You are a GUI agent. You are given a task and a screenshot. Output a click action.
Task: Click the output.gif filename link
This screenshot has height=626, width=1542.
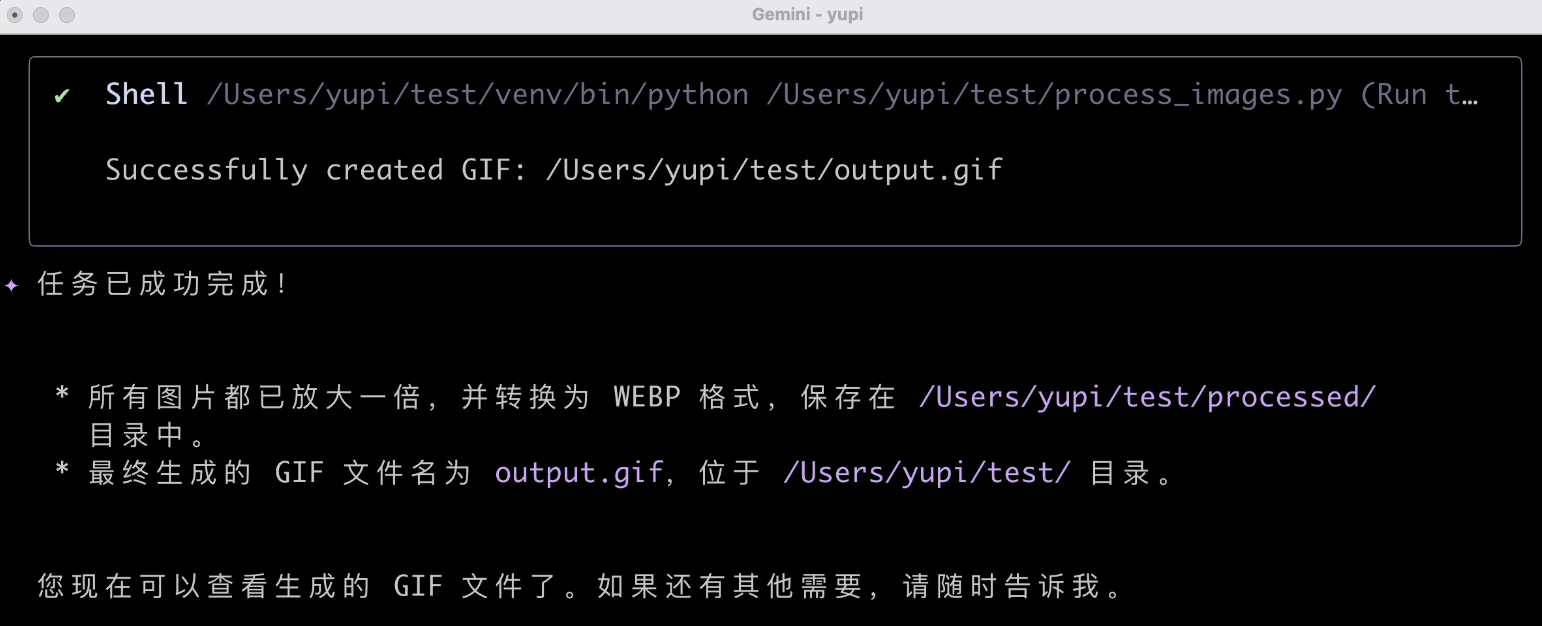click(578, 472)
